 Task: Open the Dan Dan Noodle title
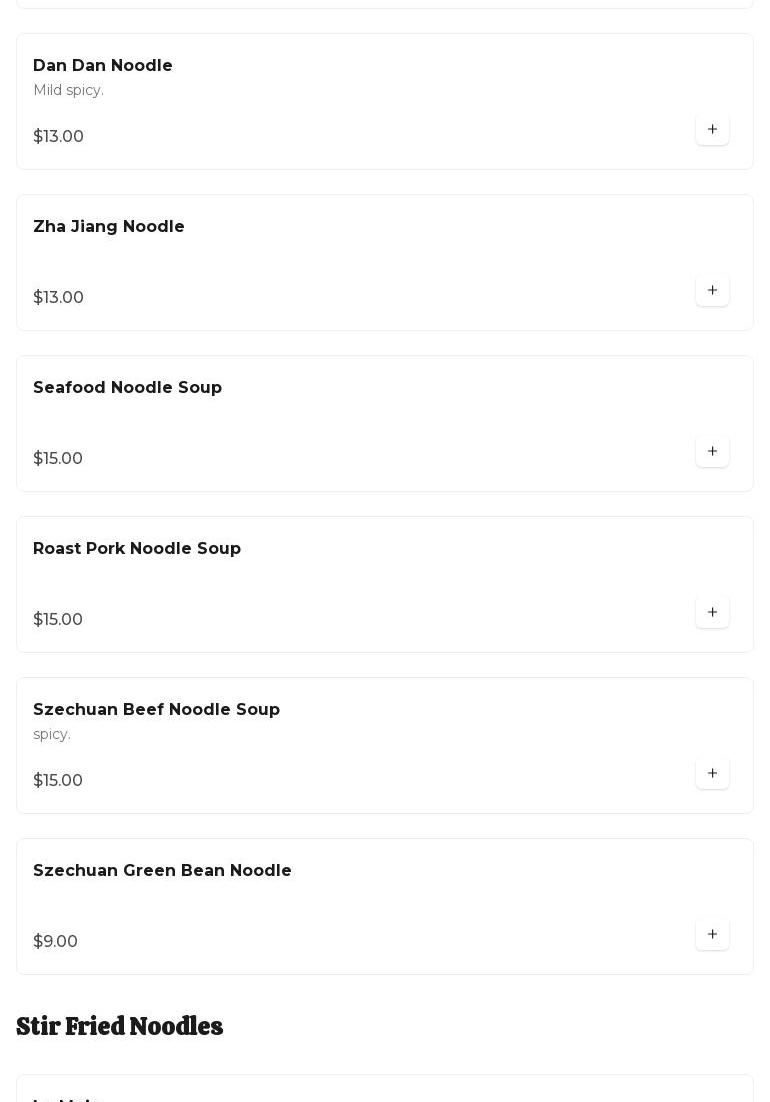[103, 66]
